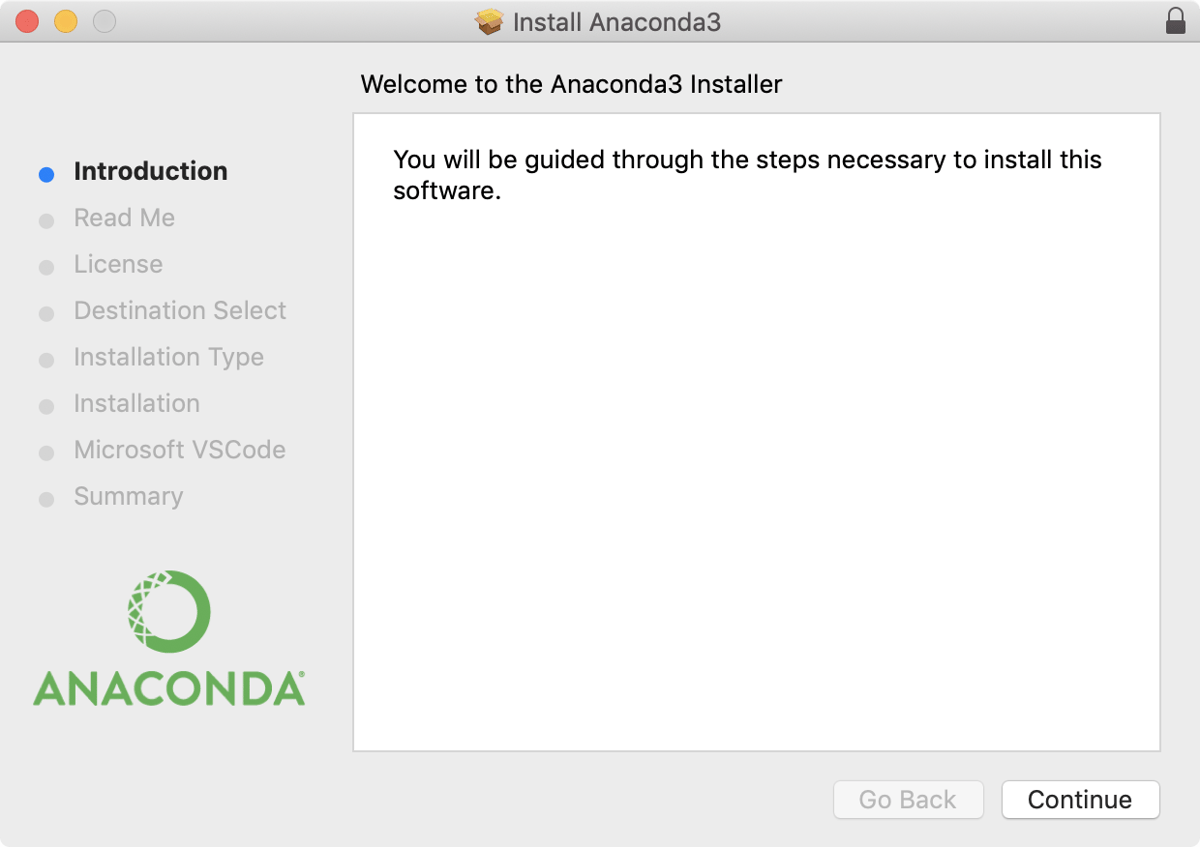
Task: Click the Read Me step bullet
Action: (x=46, y=221)
